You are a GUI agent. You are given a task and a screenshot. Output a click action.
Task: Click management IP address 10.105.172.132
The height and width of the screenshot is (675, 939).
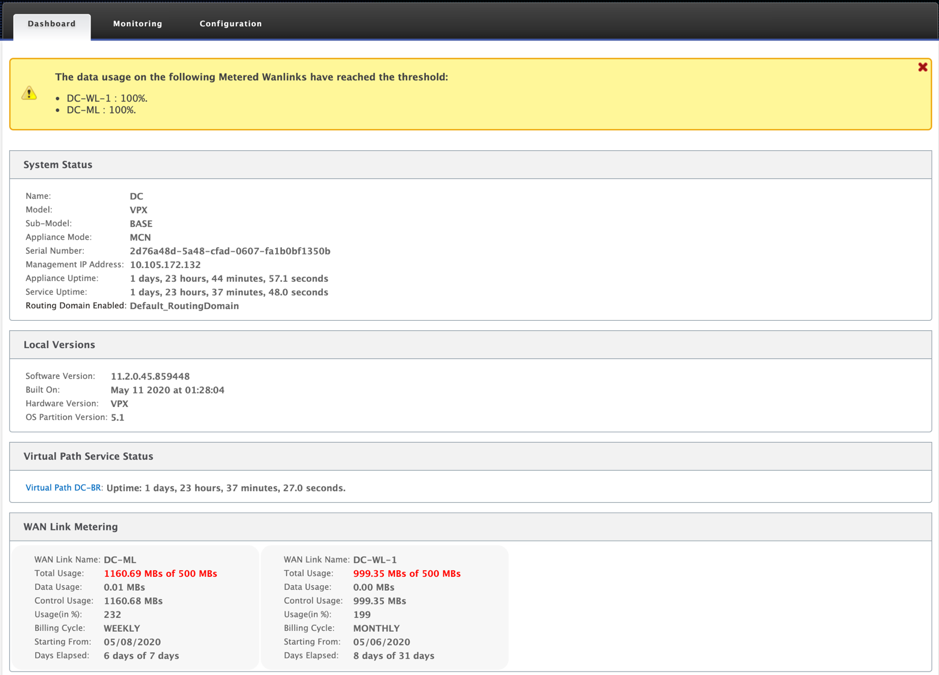(x=165, y=265)
